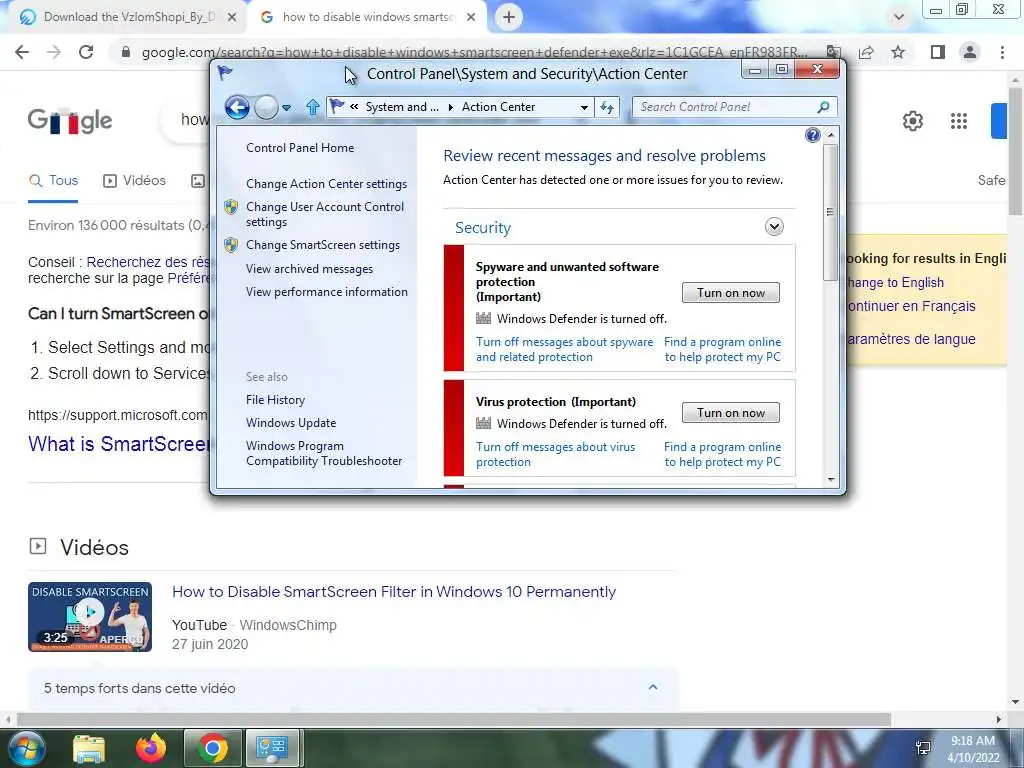This screenshot has height=768, width=1024.
Task: Open Control Panel Home link
Action: [300, 148]
